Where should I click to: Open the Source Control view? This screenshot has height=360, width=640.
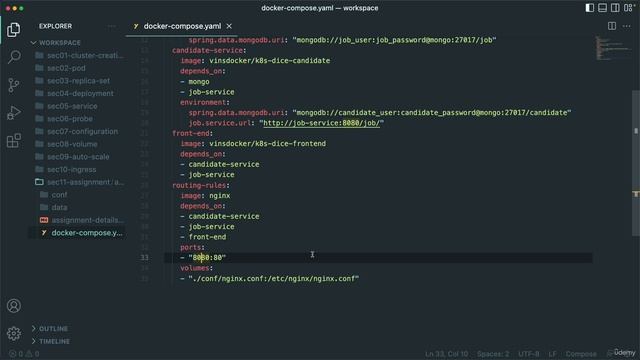click(x=13, y=85)
